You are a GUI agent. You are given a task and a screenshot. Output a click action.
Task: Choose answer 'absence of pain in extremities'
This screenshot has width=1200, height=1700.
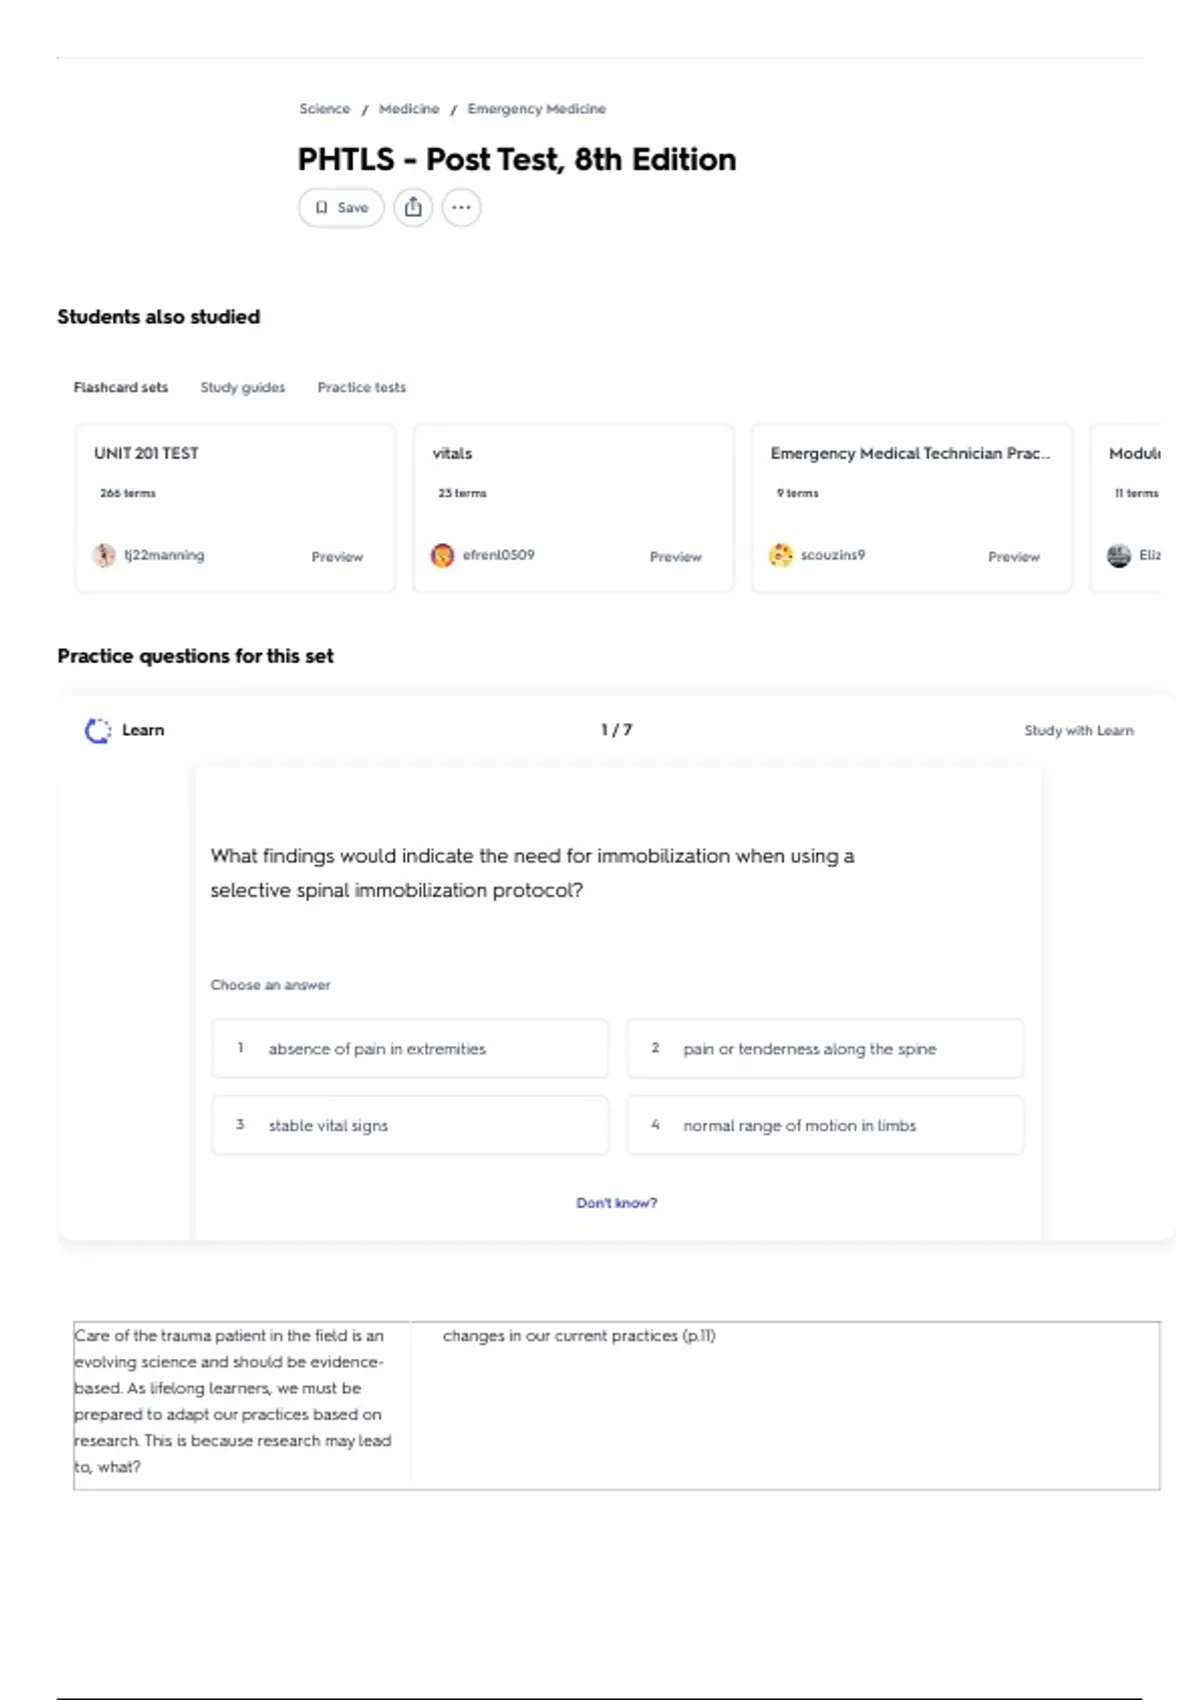tap(410, 1049)
